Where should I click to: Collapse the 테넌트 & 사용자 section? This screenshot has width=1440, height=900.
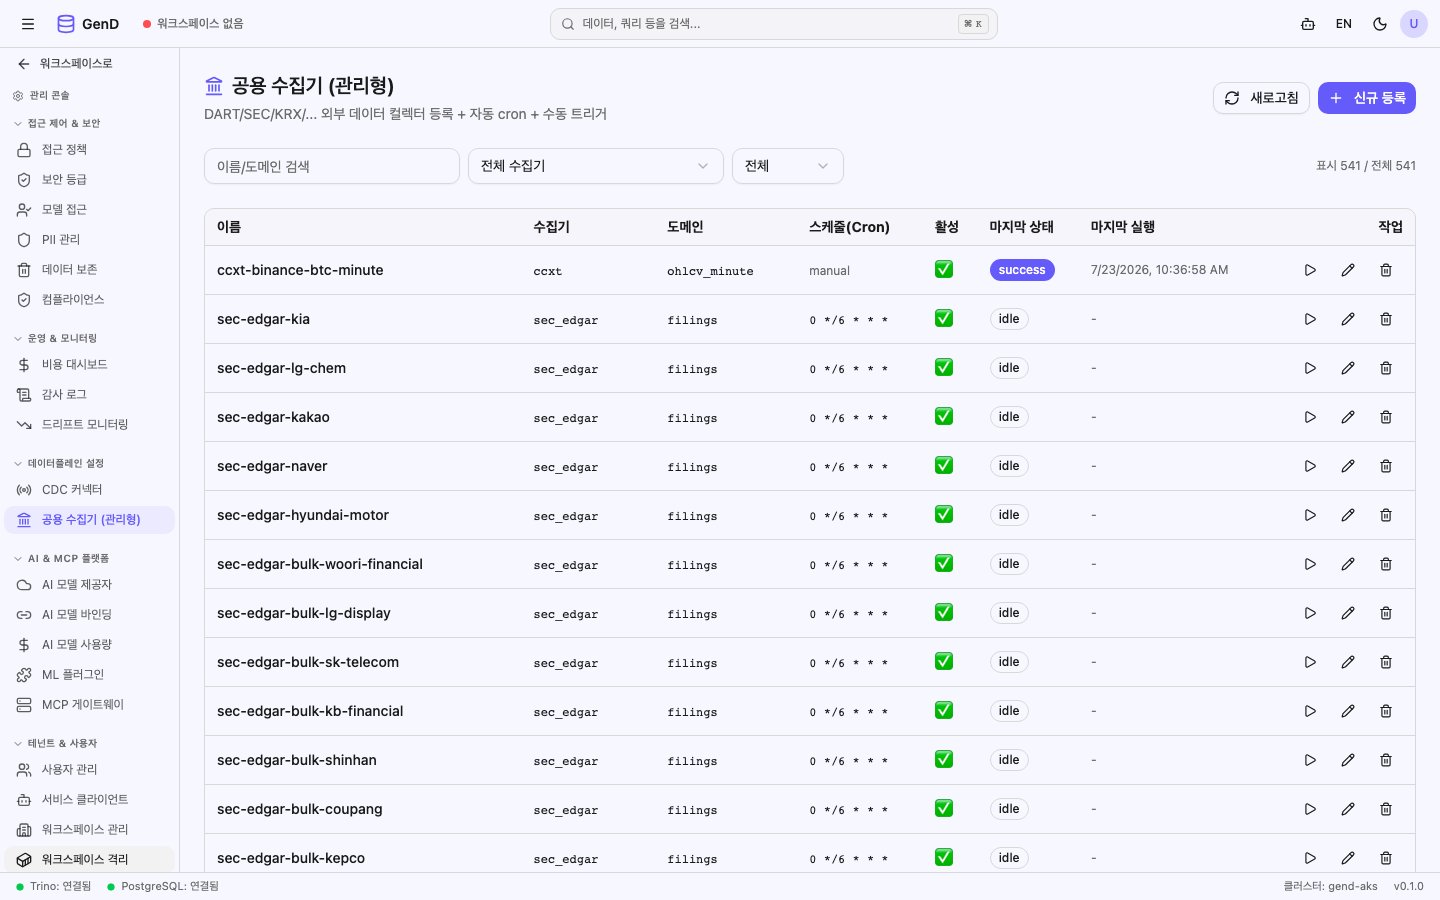point(56,743)
